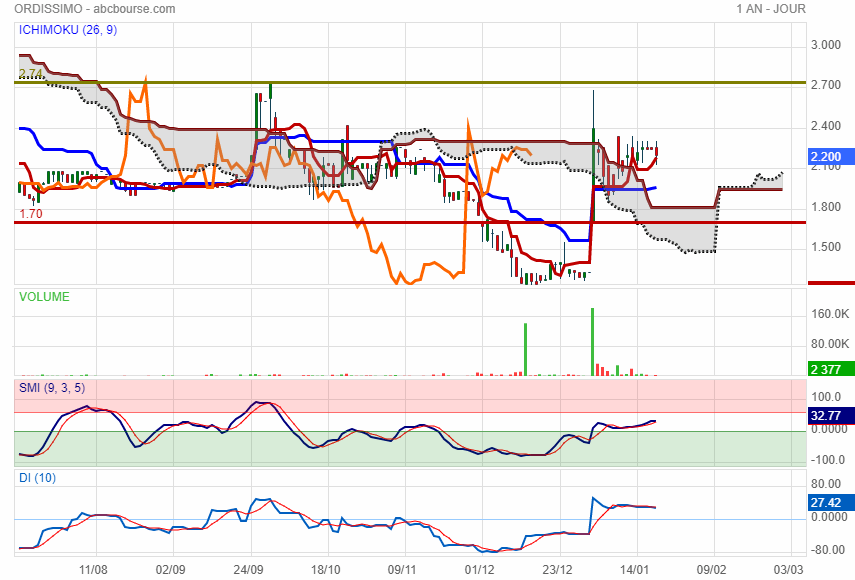Image resolution: width=855 pixels, height=580 pixels.
Task: Click the 01/12 date on the time axis
Action: point(479,570)
